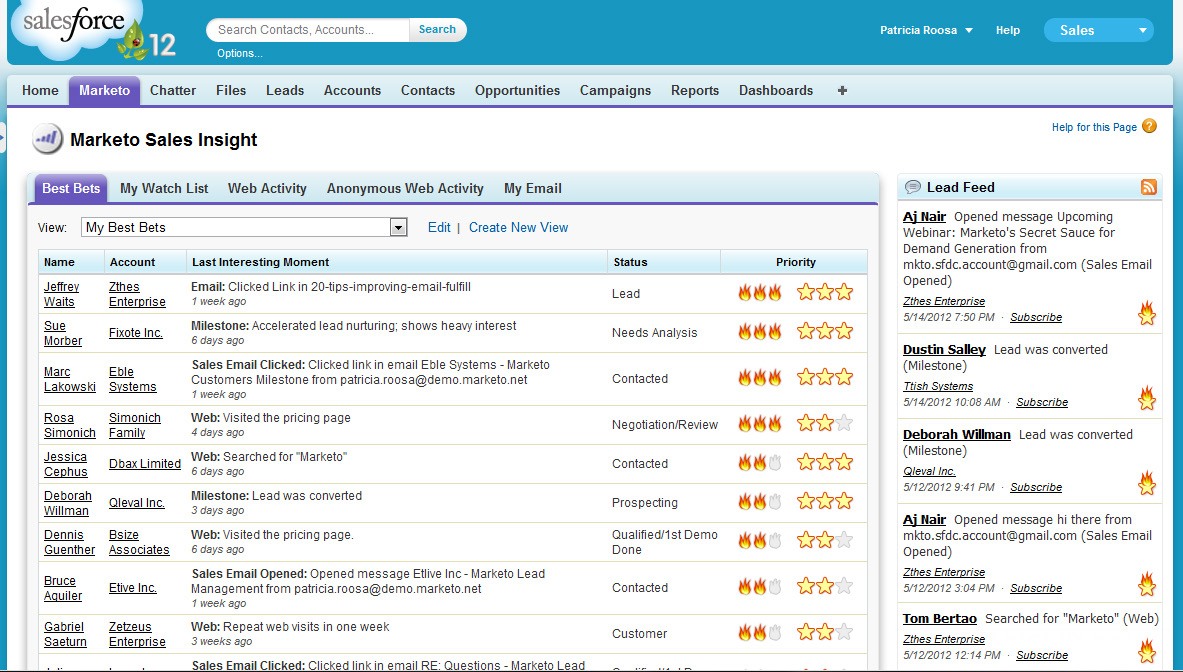Select the My Watch List tab
This screenshot has width=1183, height=672.
coord(164,189)
